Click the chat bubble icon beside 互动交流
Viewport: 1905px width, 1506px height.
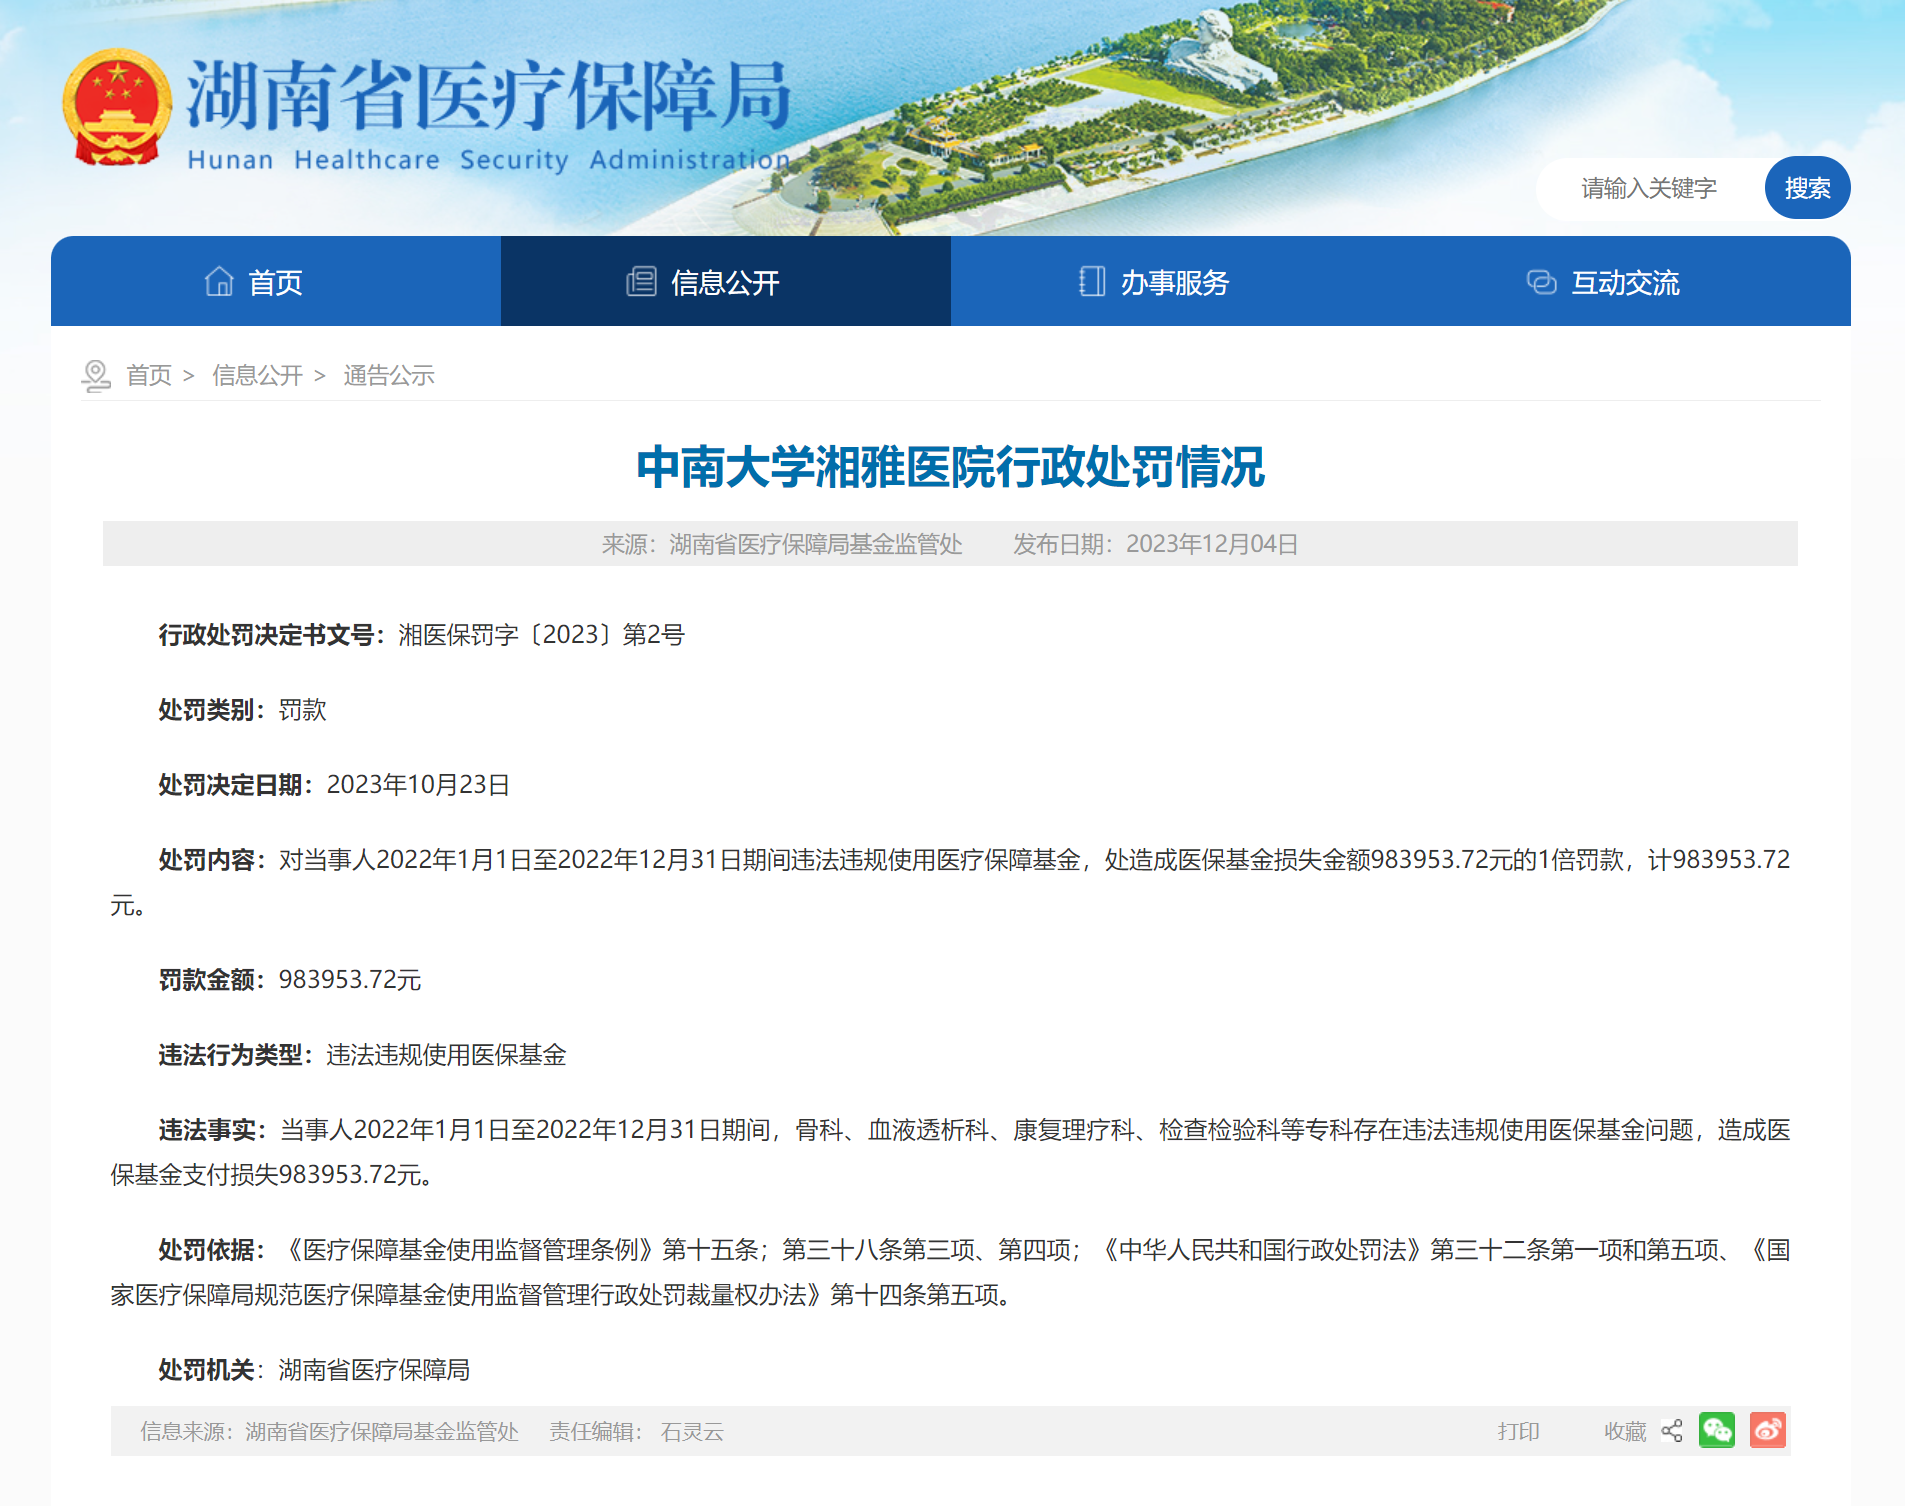[x=1541, y=282]
